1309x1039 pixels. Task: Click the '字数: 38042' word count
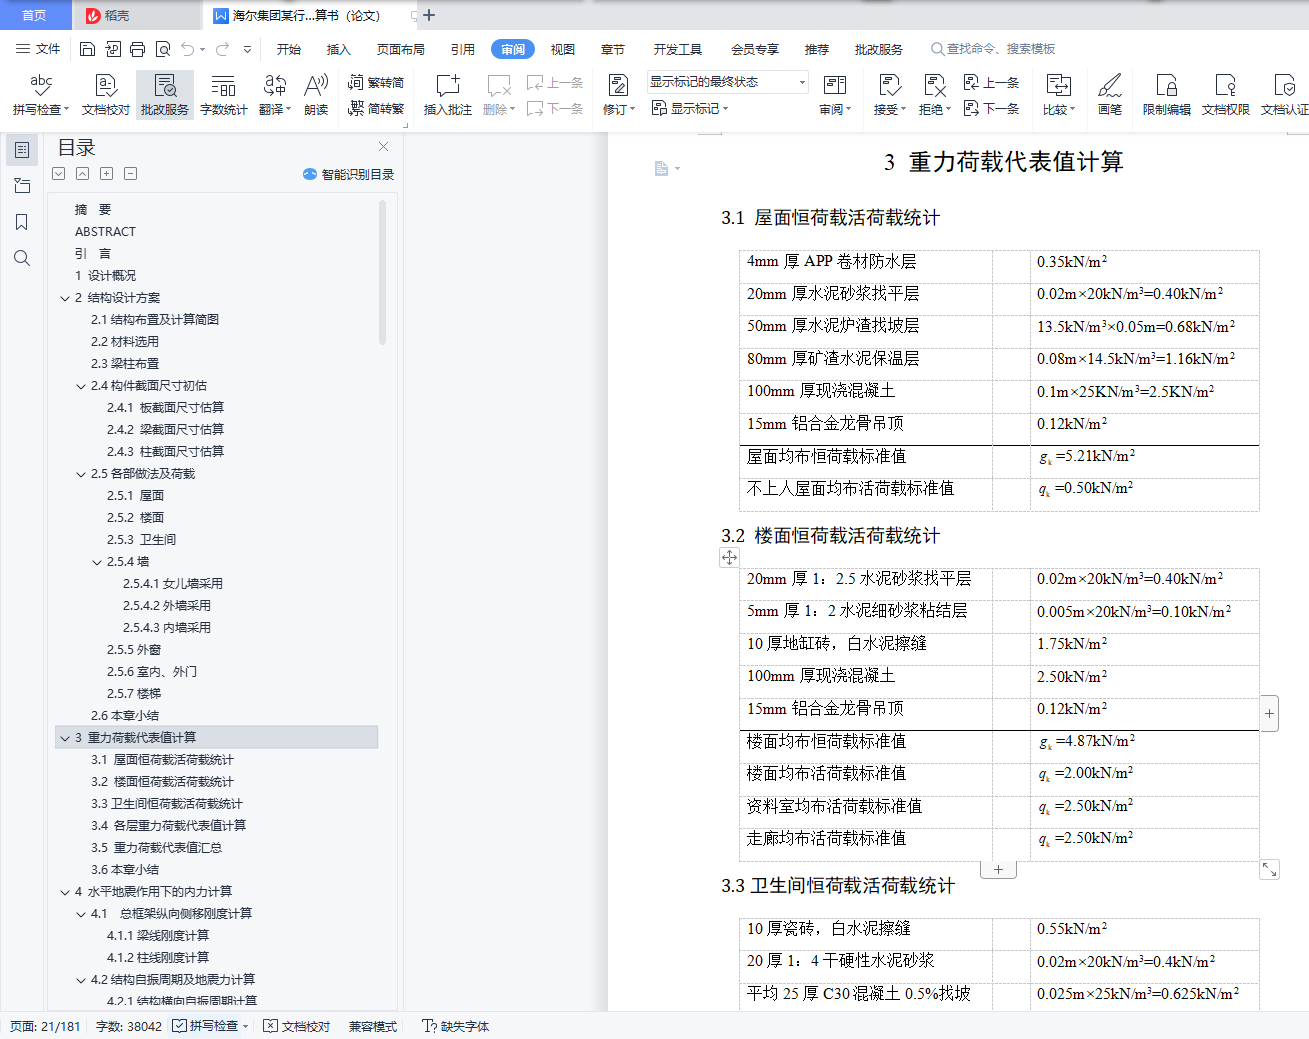tap(129, 1026)
